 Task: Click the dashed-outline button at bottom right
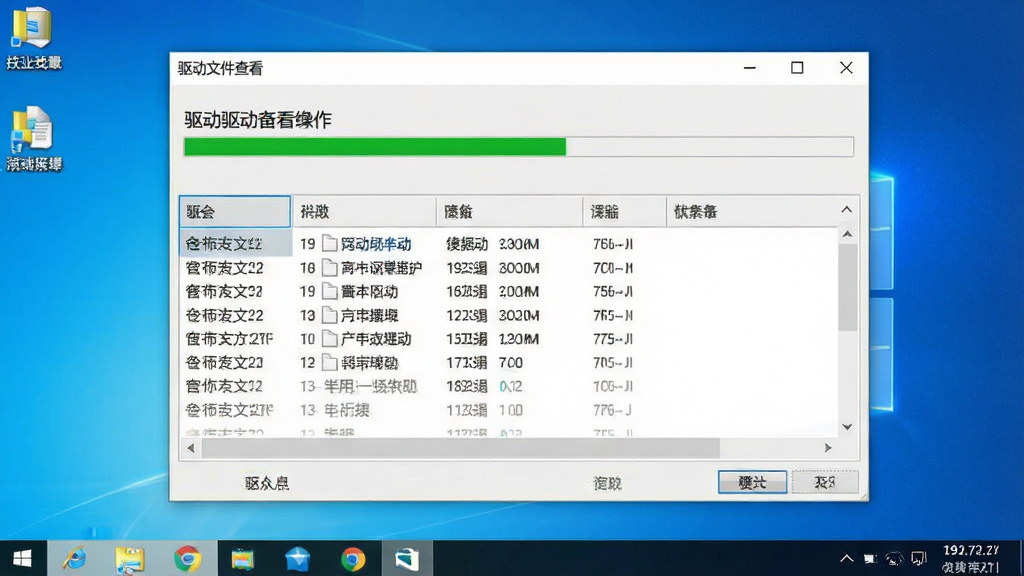tap(825, 483)
